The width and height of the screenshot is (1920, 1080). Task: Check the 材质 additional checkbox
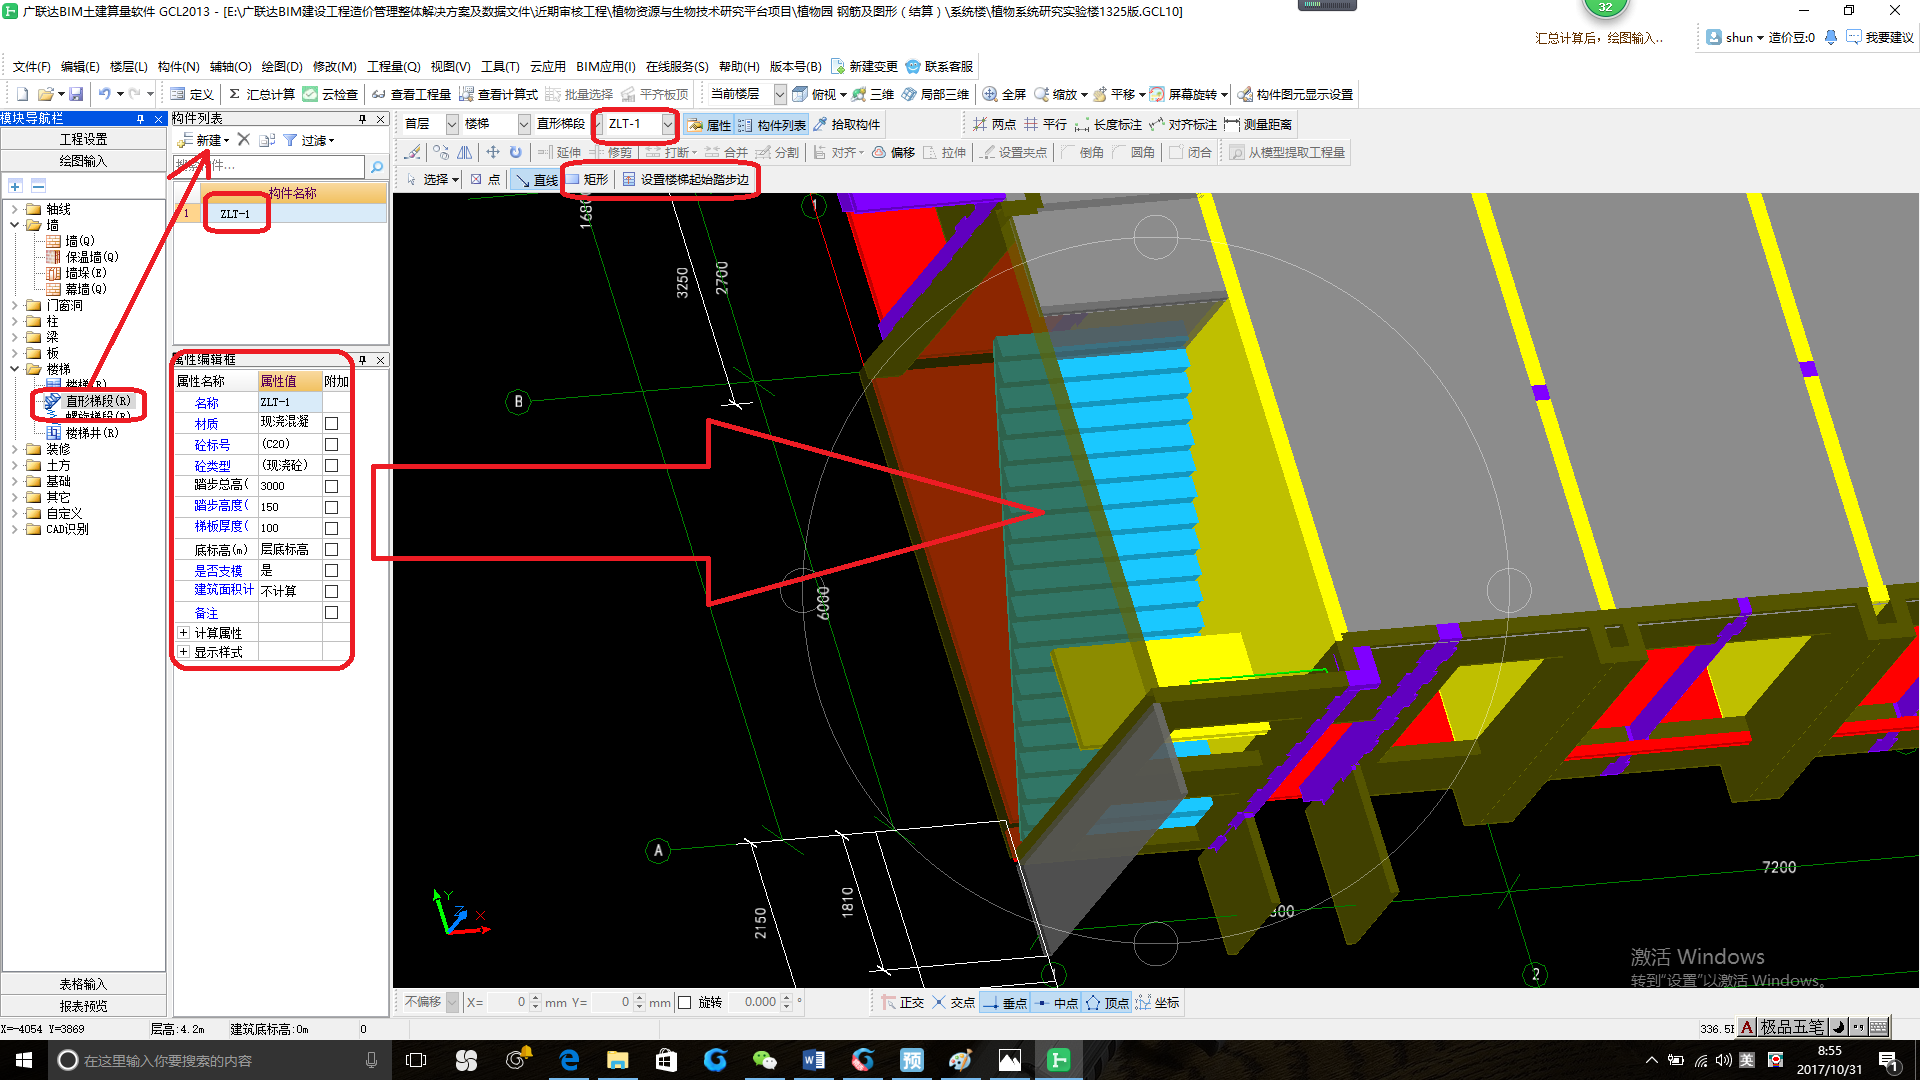coord(332,424)
